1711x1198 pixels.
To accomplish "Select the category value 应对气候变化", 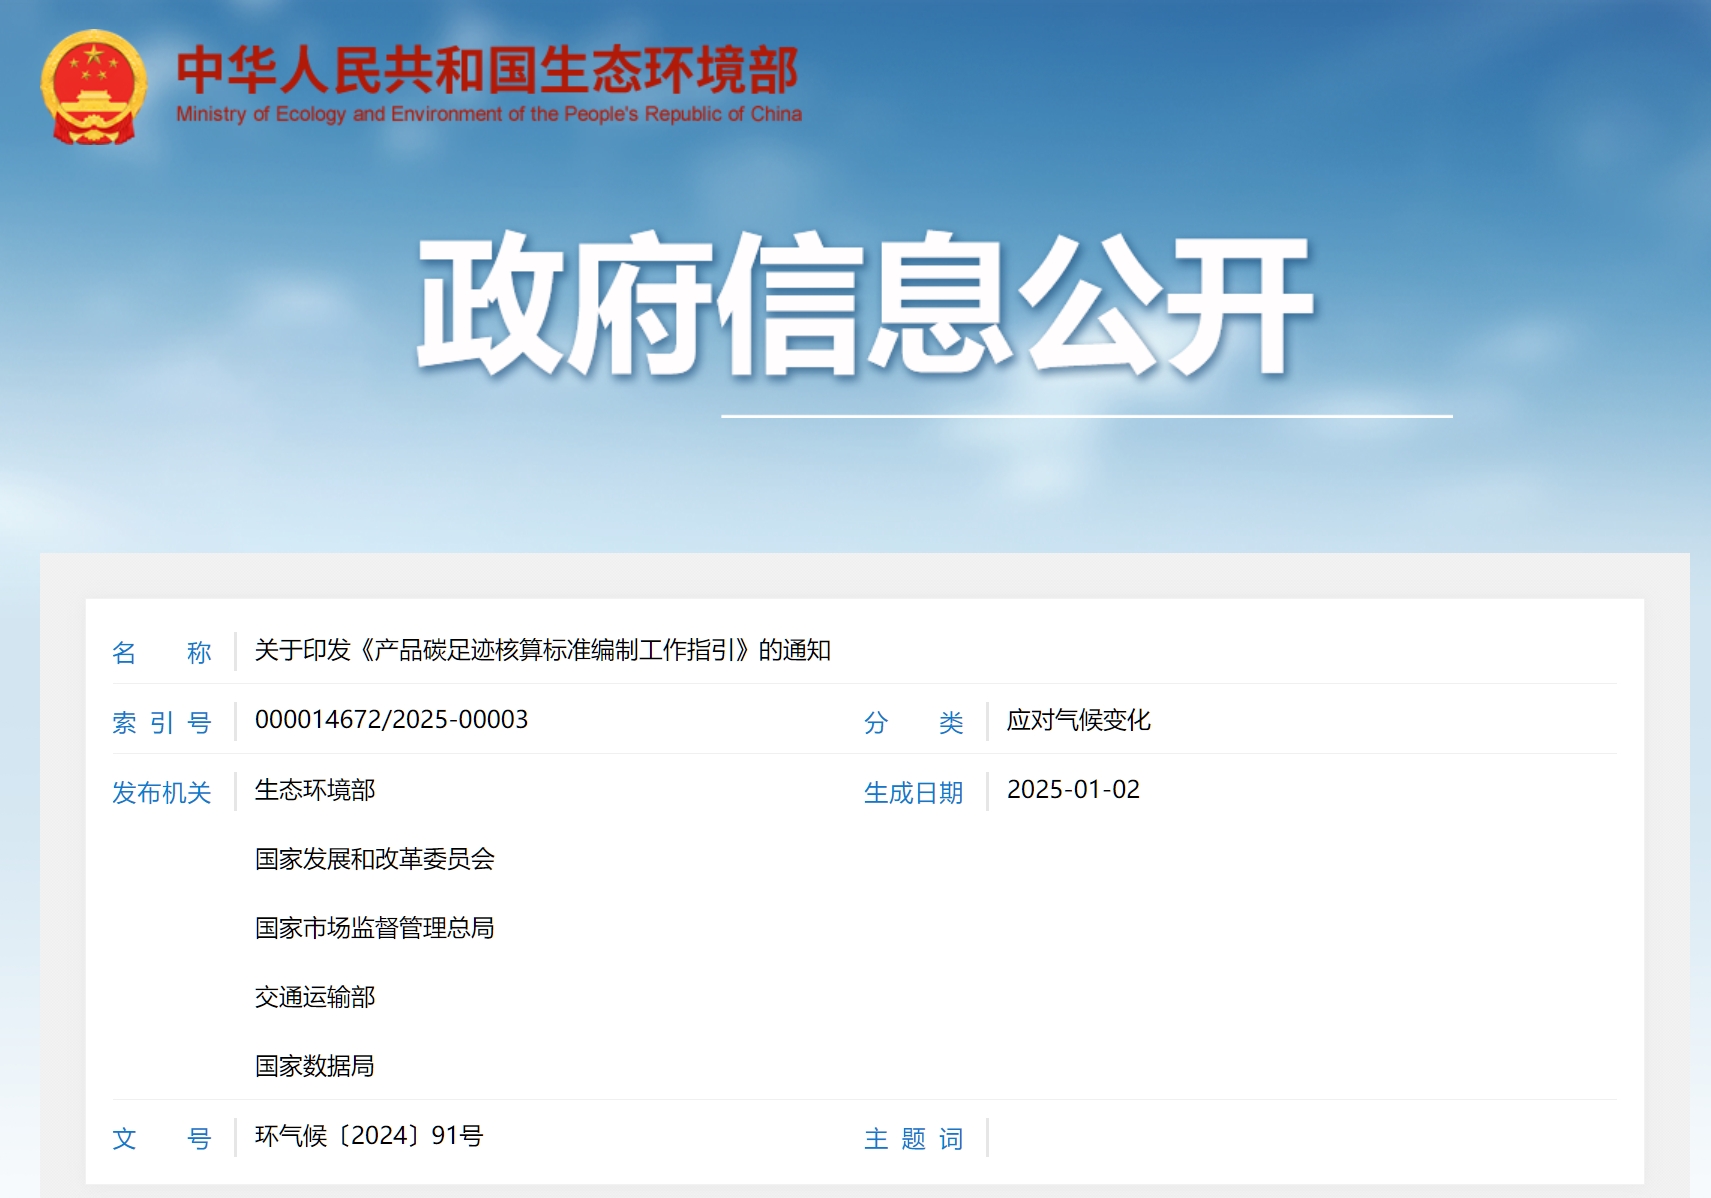I will 1078,720.
